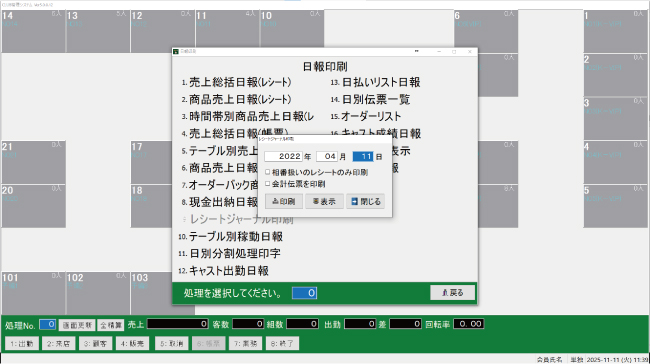
Task: Open 12. キャスト出勤日報
Action: [223, 271]
